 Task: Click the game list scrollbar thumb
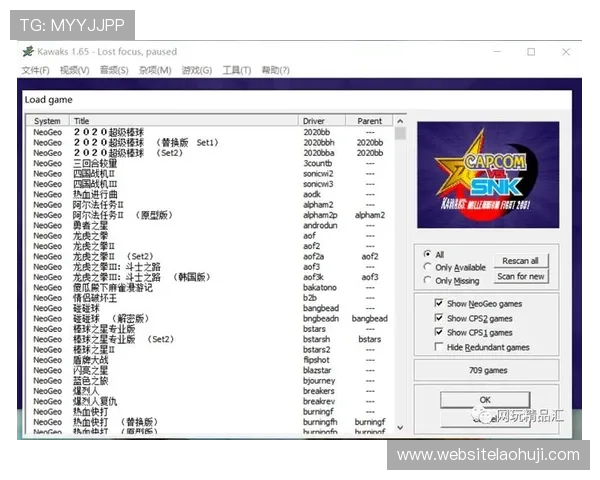pos(400,133)
